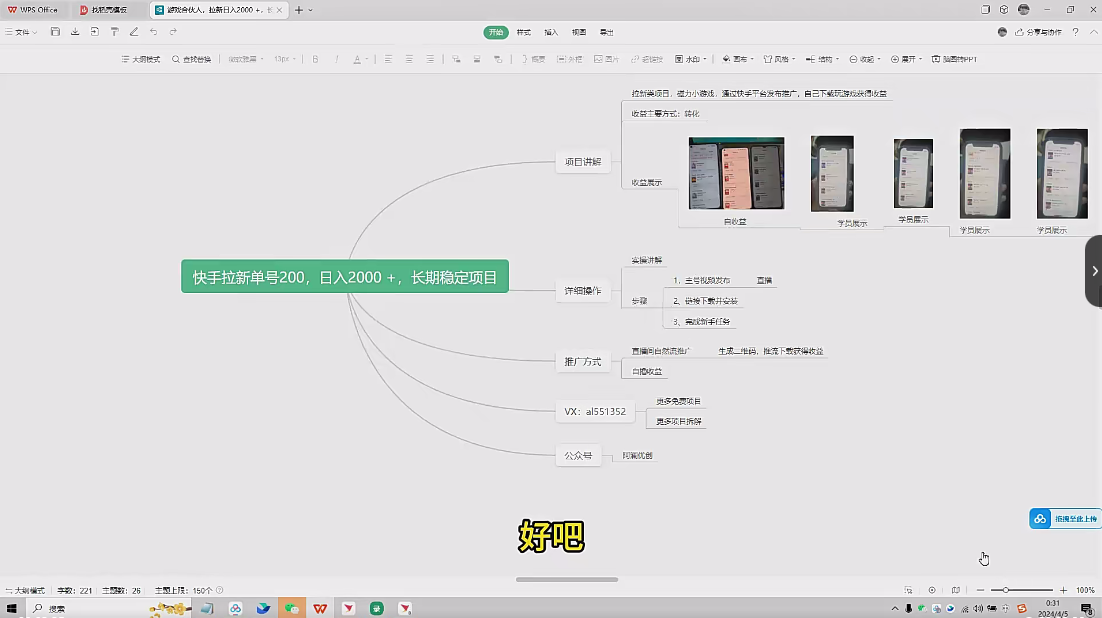1102x618 pixels.
Task: Click the horizontal scrollbar thumb
Action: (x=566, y=580)
